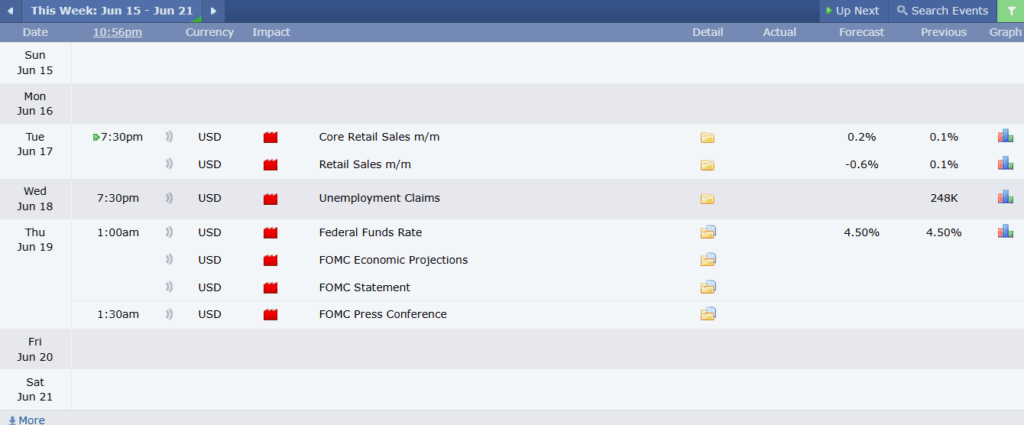Image resolution: width=1024 pixels, height=425 pixels.
Task: Click graph icon for Retail Sales m/m
Action: coord(1005,163)
